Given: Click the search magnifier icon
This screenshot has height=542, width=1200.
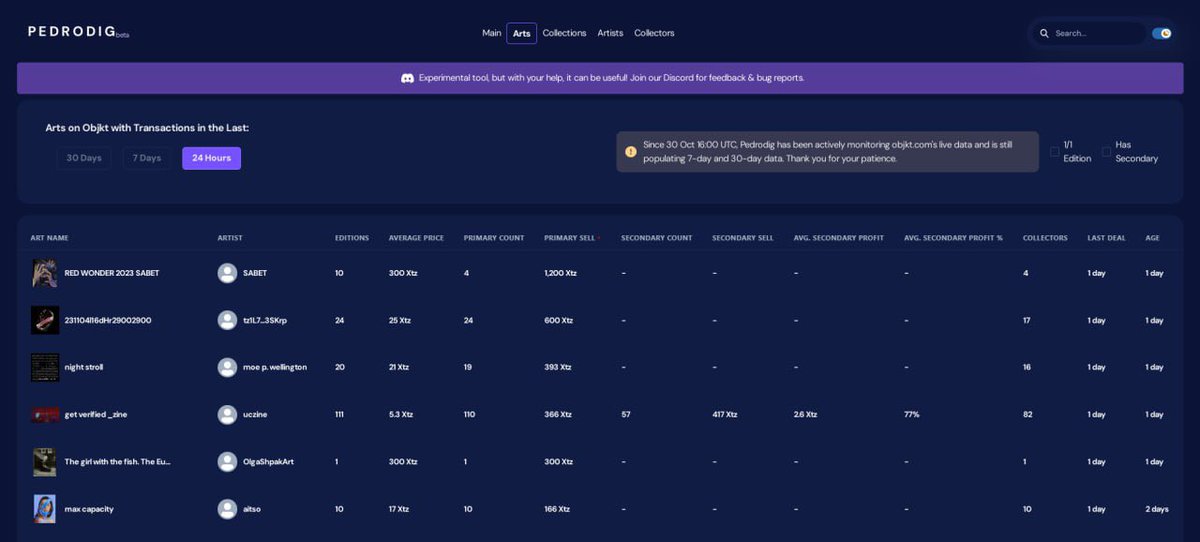Looking at the screenshot, I should (1045, 33).
